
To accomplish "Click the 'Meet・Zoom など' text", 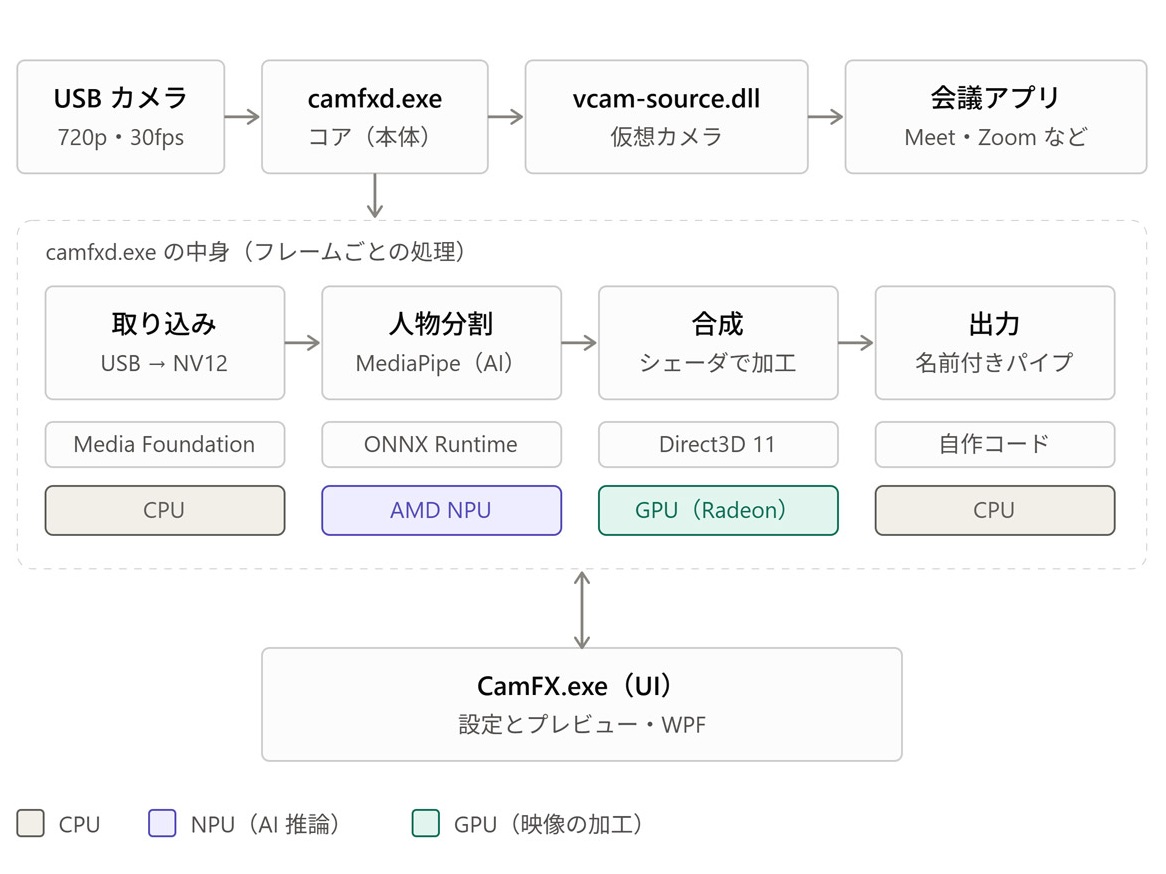I will 996,138.
